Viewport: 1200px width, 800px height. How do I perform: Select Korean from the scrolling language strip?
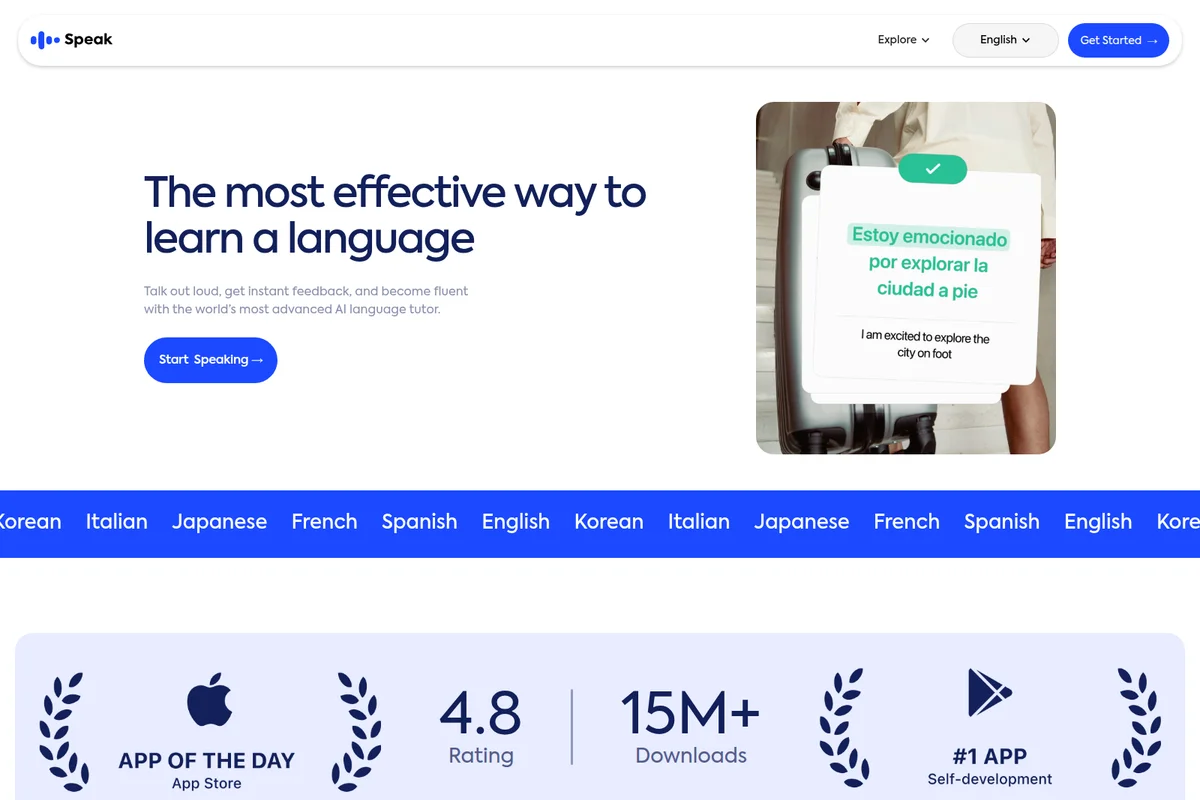click(608, 521)
